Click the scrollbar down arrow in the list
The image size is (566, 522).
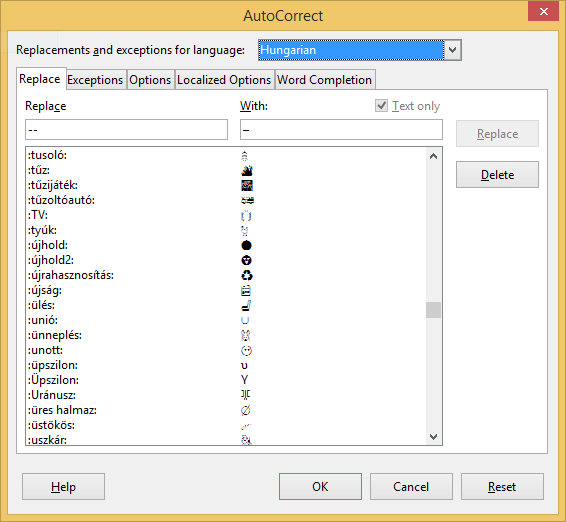[x=434, y=437]
